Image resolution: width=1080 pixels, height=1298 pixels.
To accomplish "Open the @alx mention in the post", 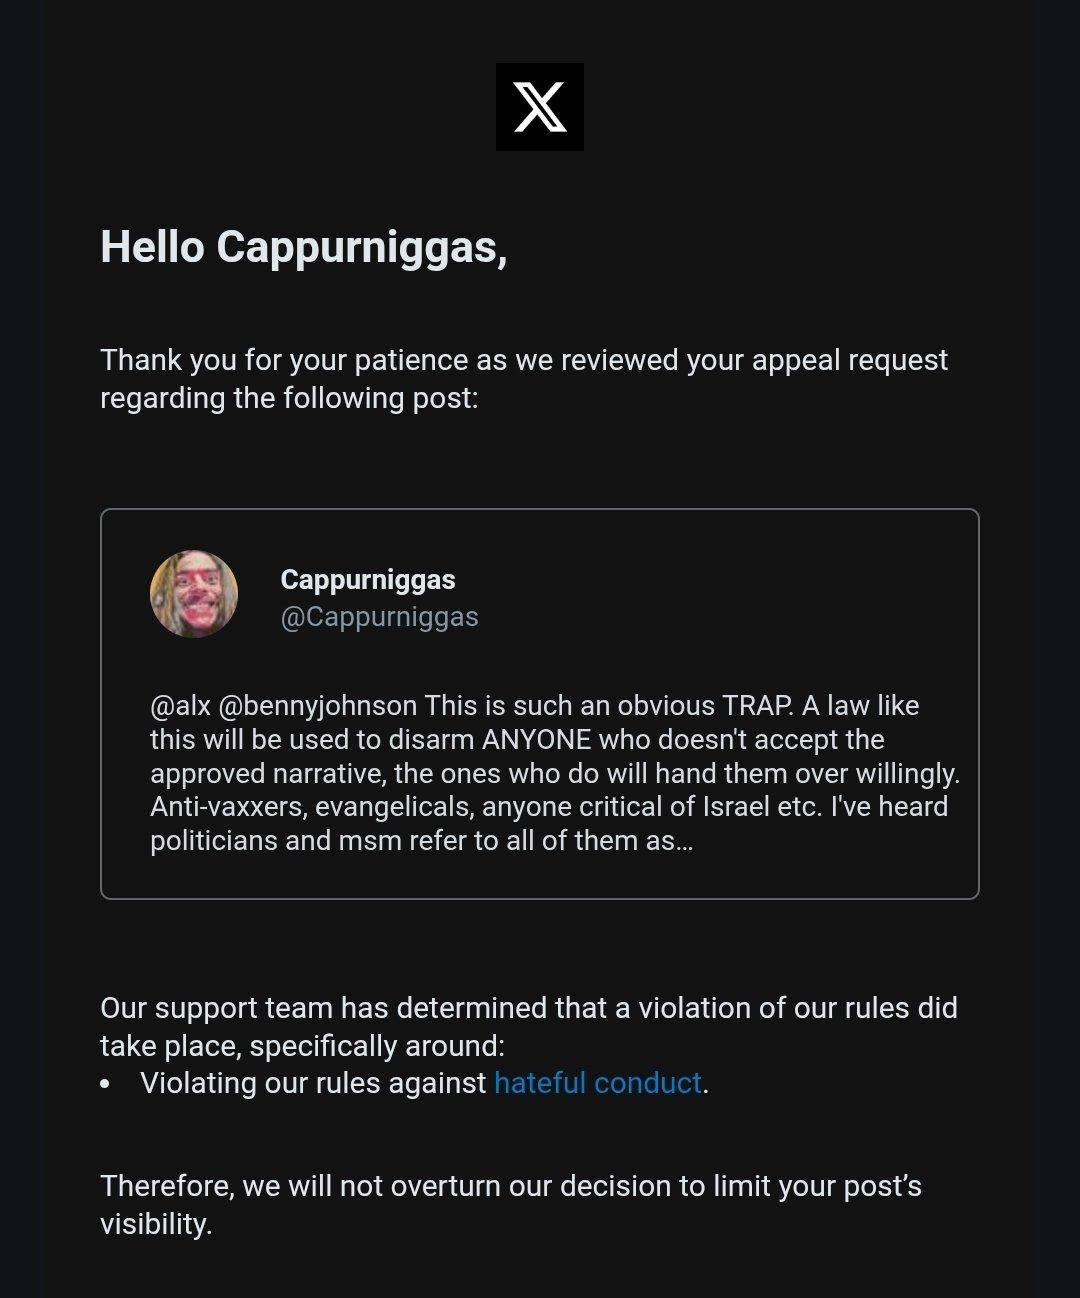I will click(x=180, y=706).
